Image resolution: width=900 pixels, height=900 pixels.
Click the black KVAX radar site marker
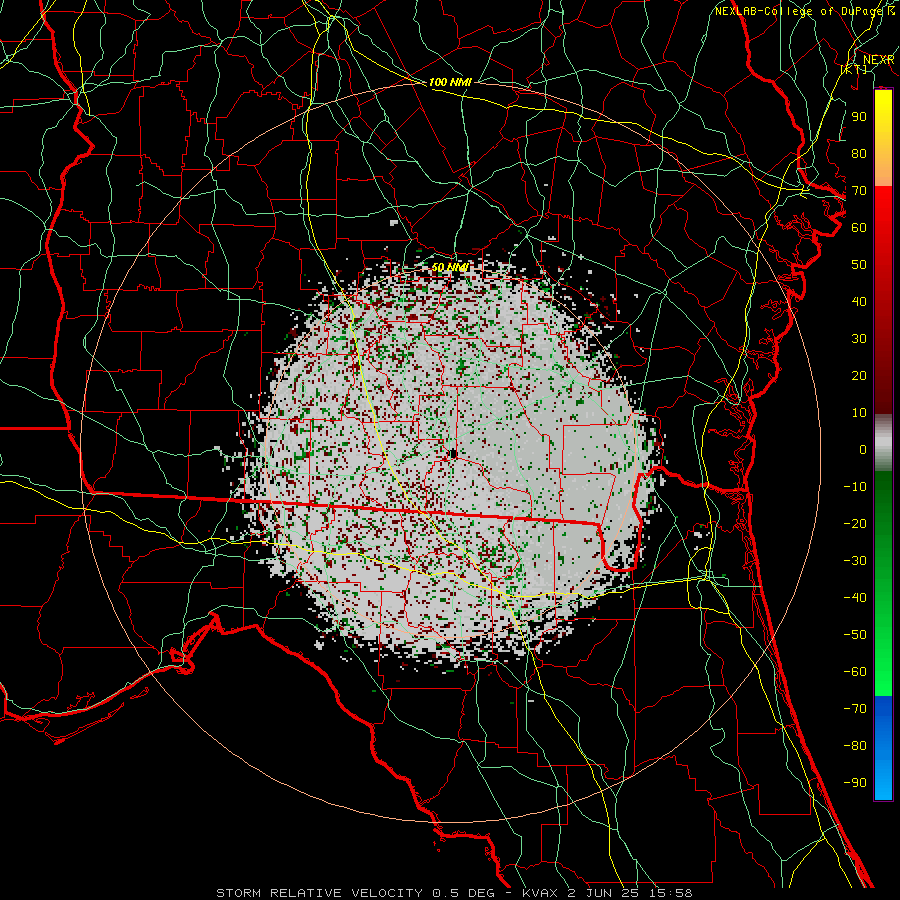tap(453, 454)
